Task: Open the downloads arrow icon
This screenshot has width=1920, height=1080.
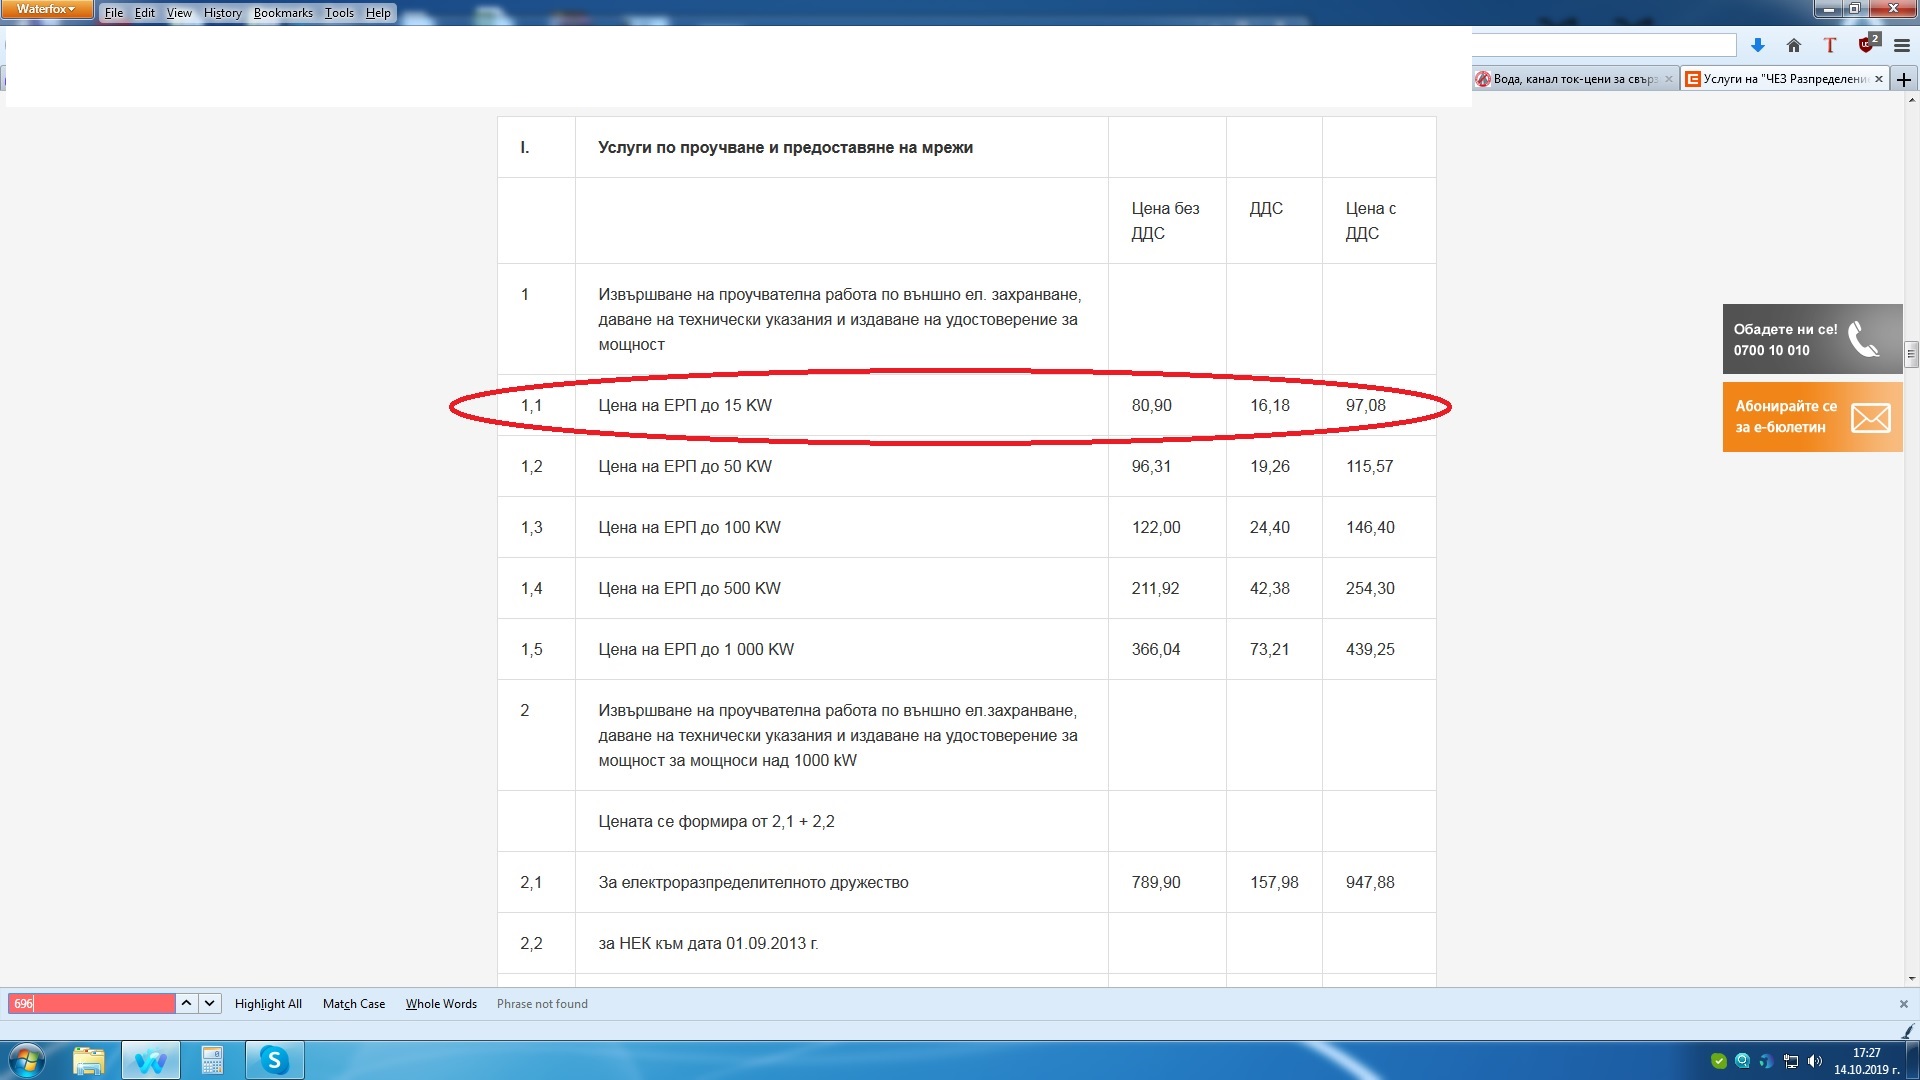Action: [x=1757, y=45]
